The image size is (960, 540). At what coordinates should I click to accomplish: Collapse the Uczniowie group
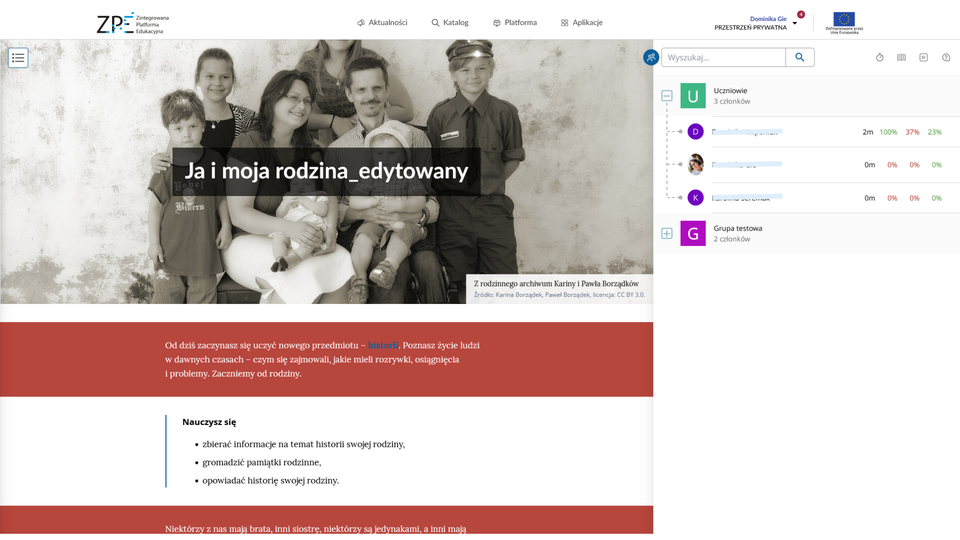coord(667,96)
